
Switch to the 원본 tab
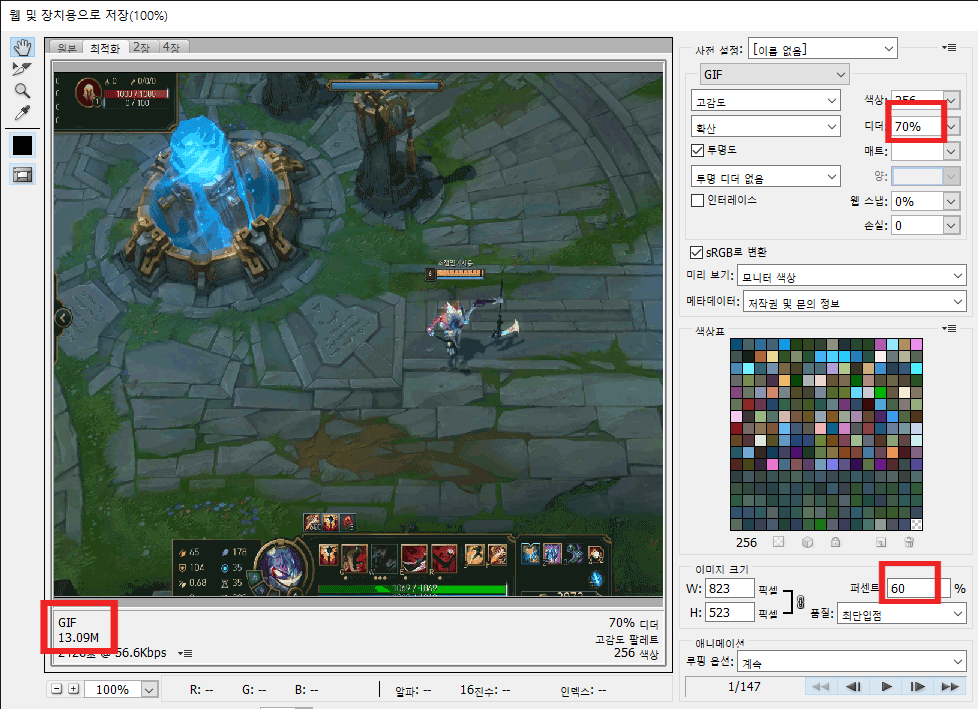[x=67, y=47]
